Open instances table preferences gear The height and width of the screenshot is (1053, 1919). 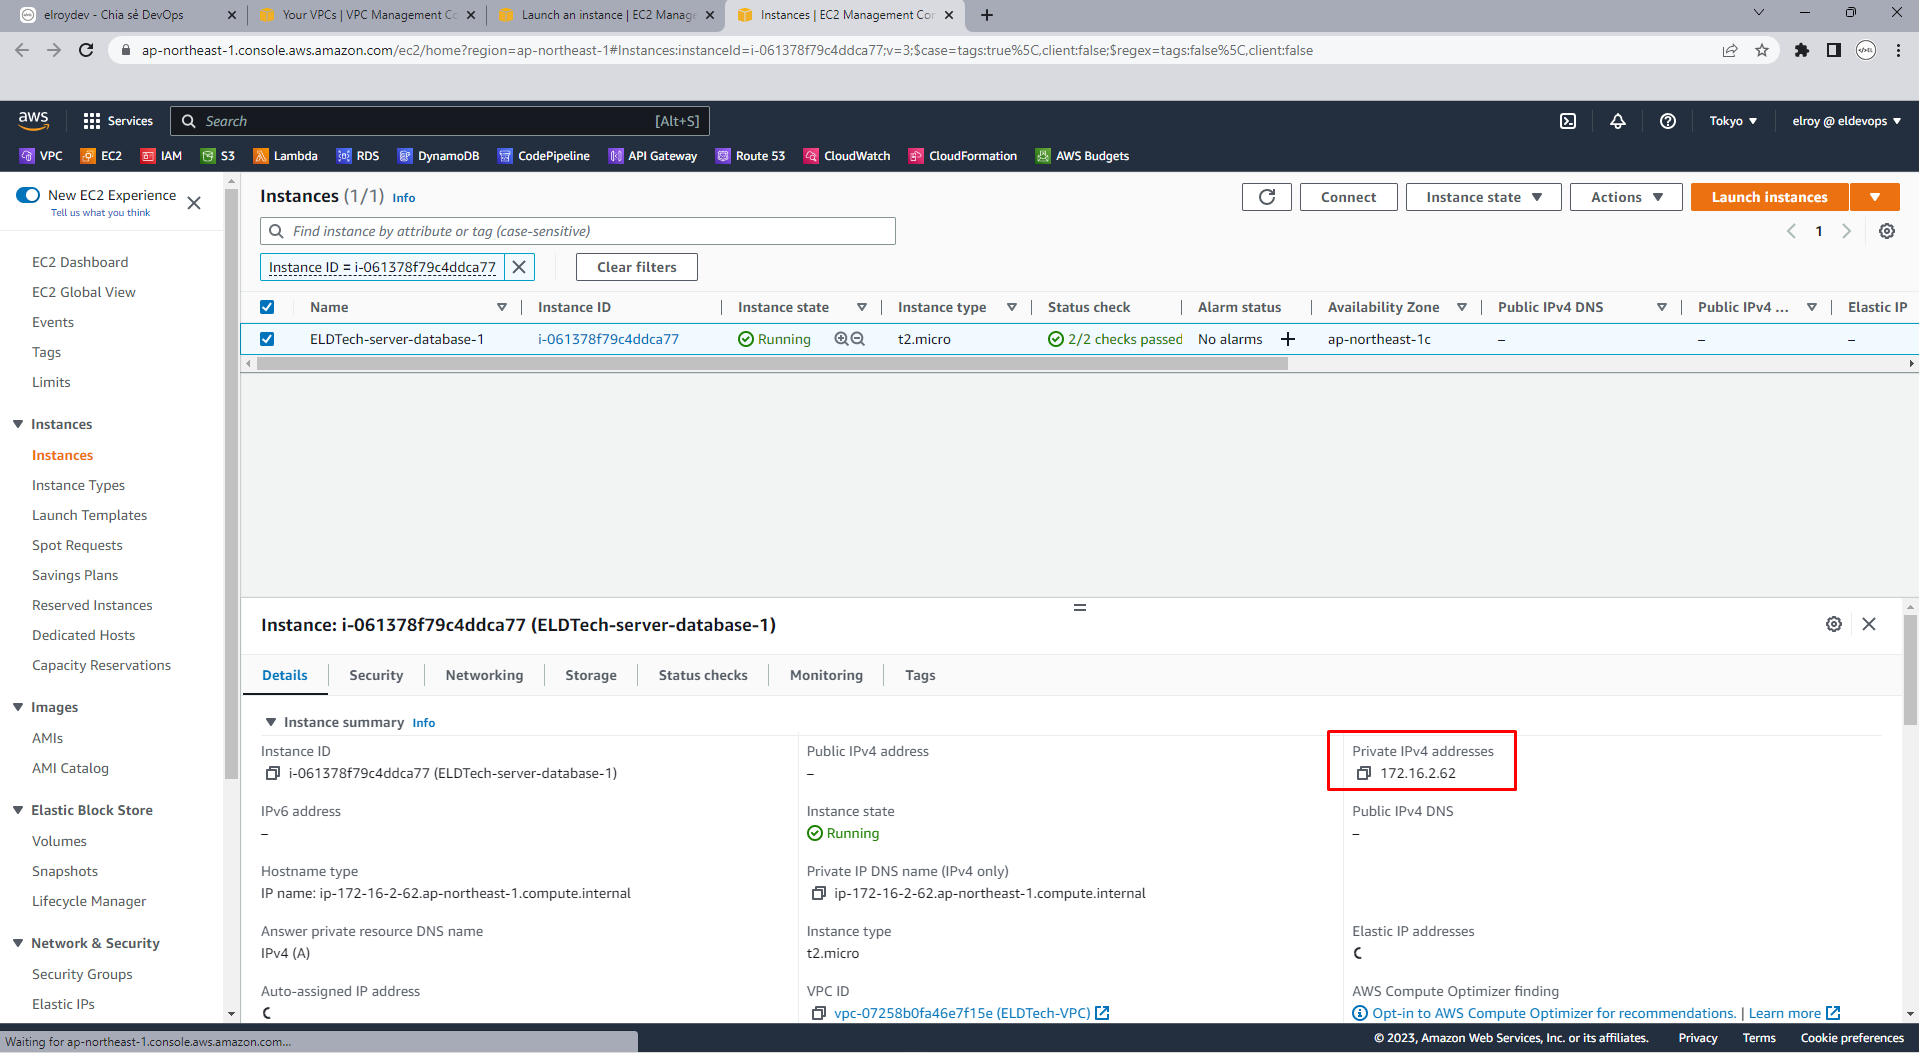tap(1887, 231)
